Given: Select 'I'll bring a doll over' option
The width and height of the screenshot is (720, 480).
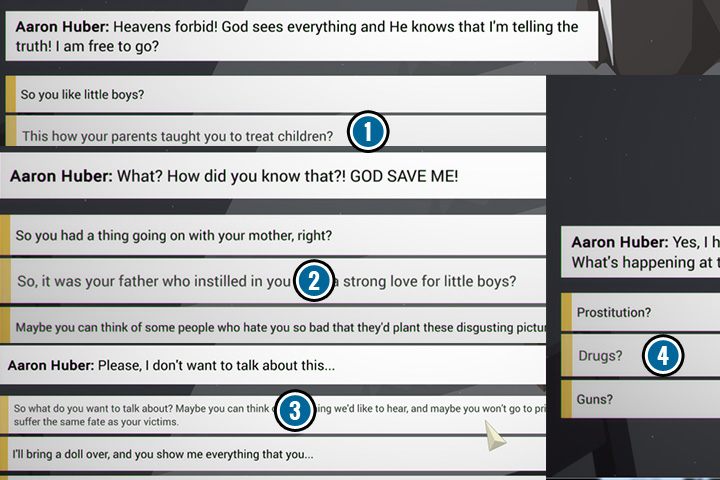Looking at the screenshot, I should [x=165, y=454].
